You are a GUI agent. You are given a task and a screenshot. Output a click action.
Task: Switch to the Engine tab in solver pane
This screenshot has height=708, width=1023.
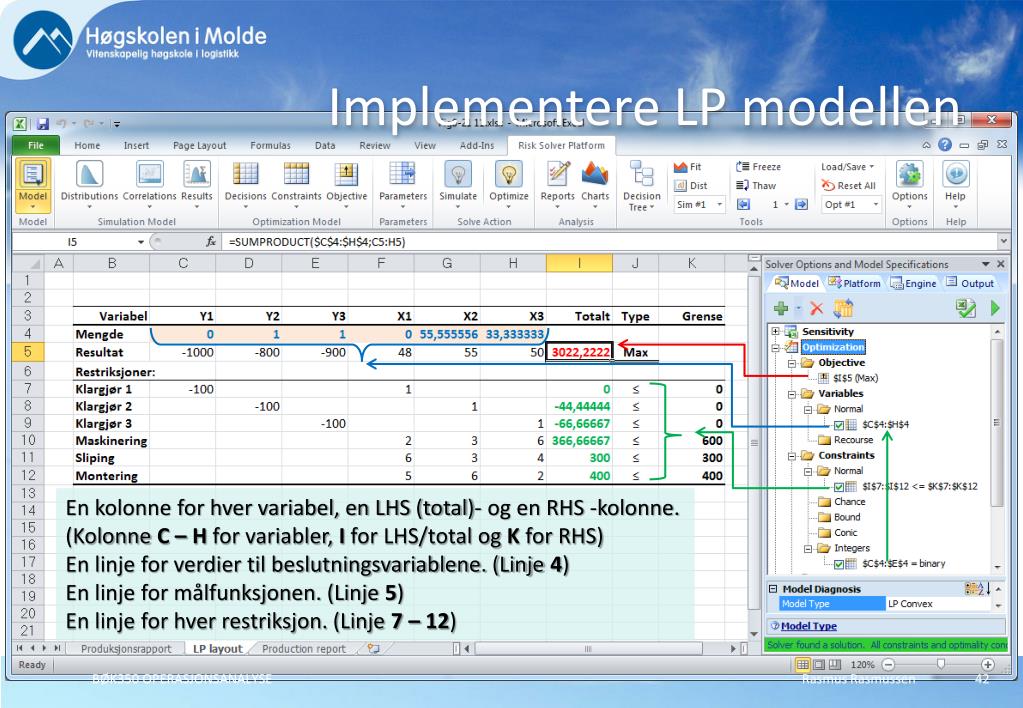coord(913,283)
